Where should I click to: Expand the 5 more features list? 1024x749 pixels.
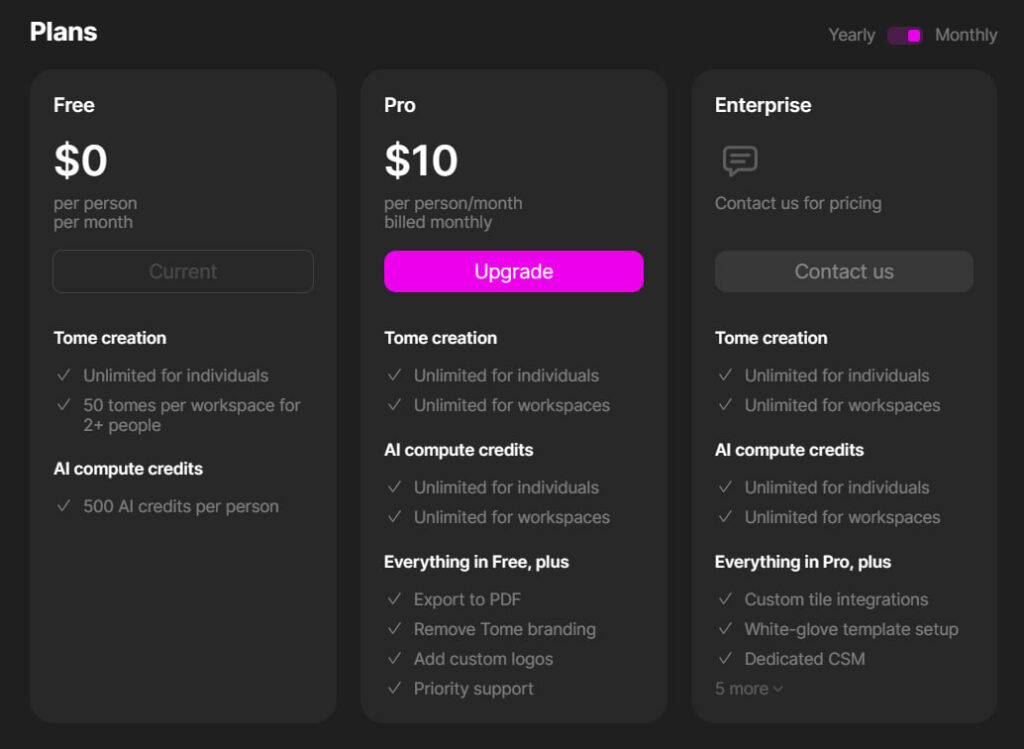click(x=748, y=688)
